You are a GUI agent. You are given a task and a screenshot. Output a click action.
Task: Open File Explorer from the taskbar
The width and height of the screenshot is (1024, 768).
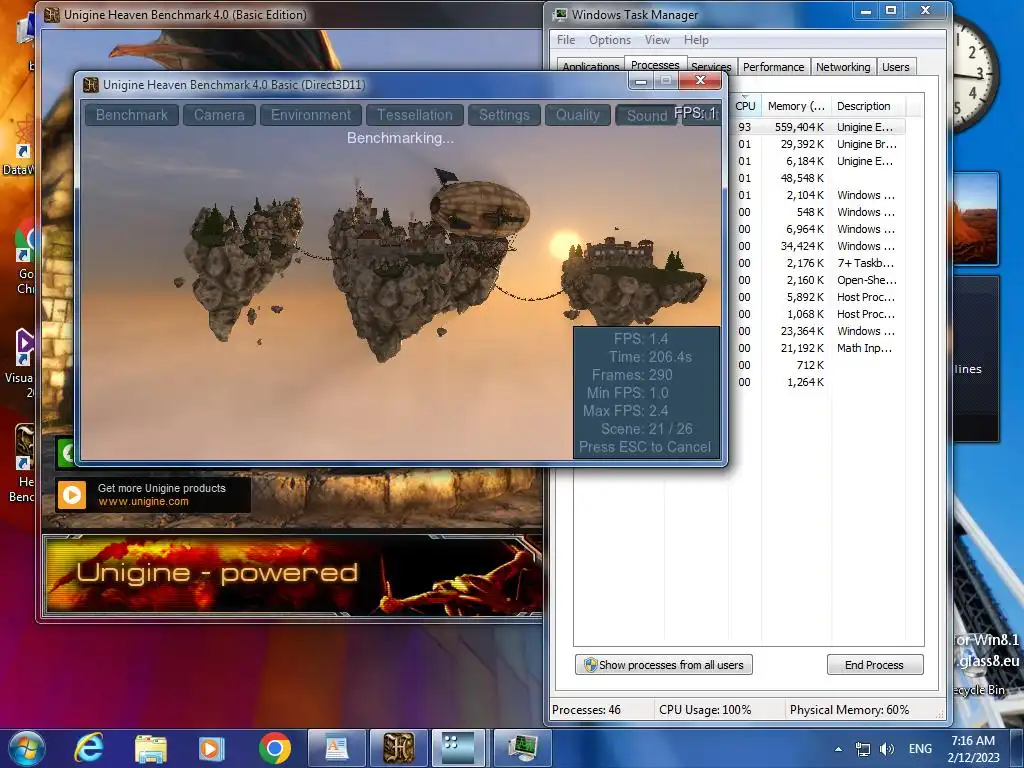point(151,748)
